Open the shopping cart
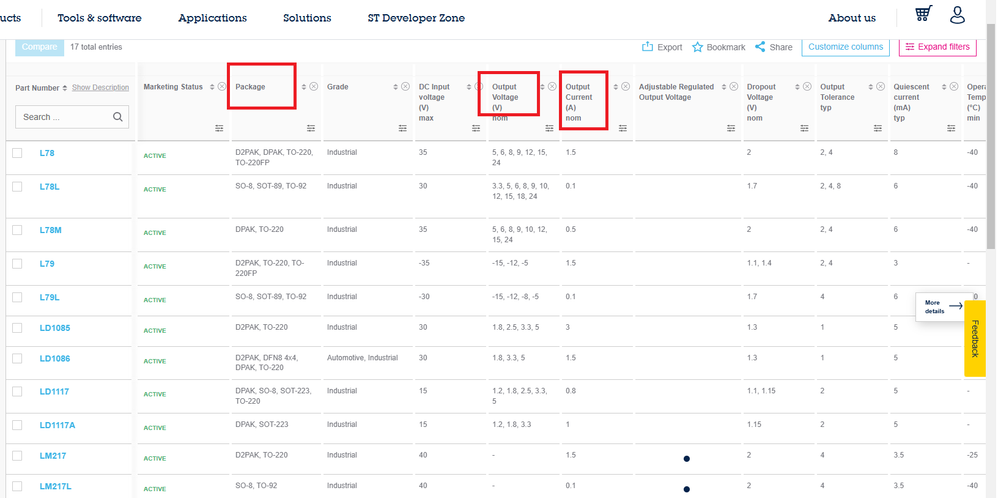The width and height of the screenshot is (998, 498). coord(923,14)
